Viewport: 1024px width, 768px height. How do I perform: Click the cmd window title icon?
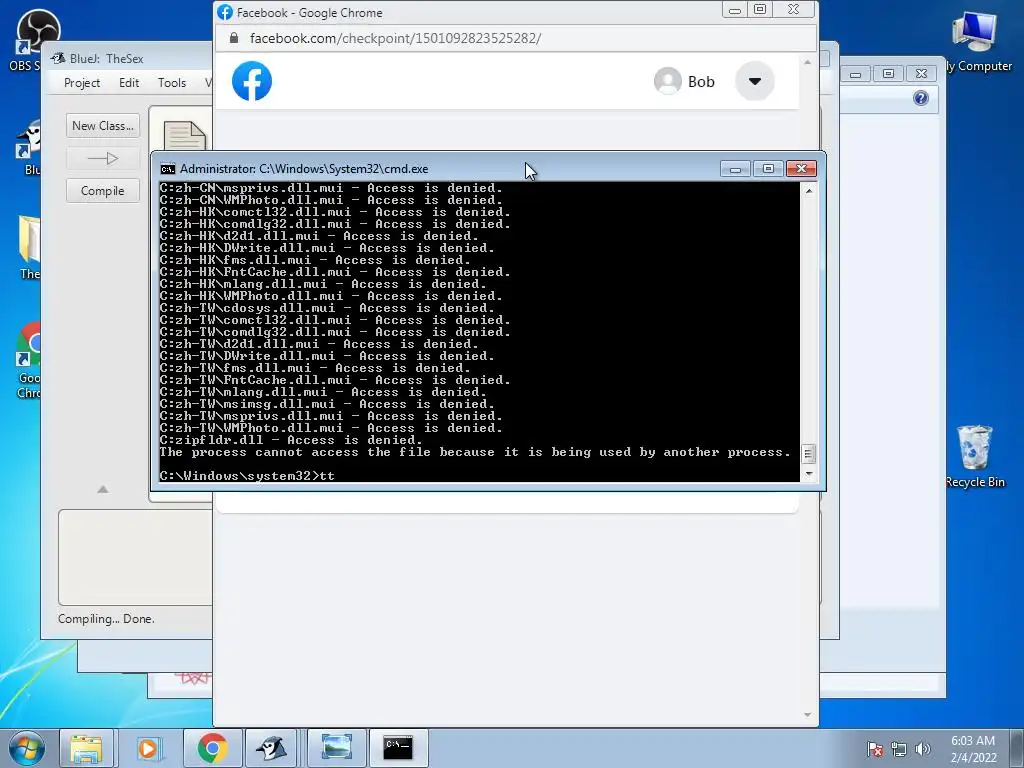(x=168, y=169)
